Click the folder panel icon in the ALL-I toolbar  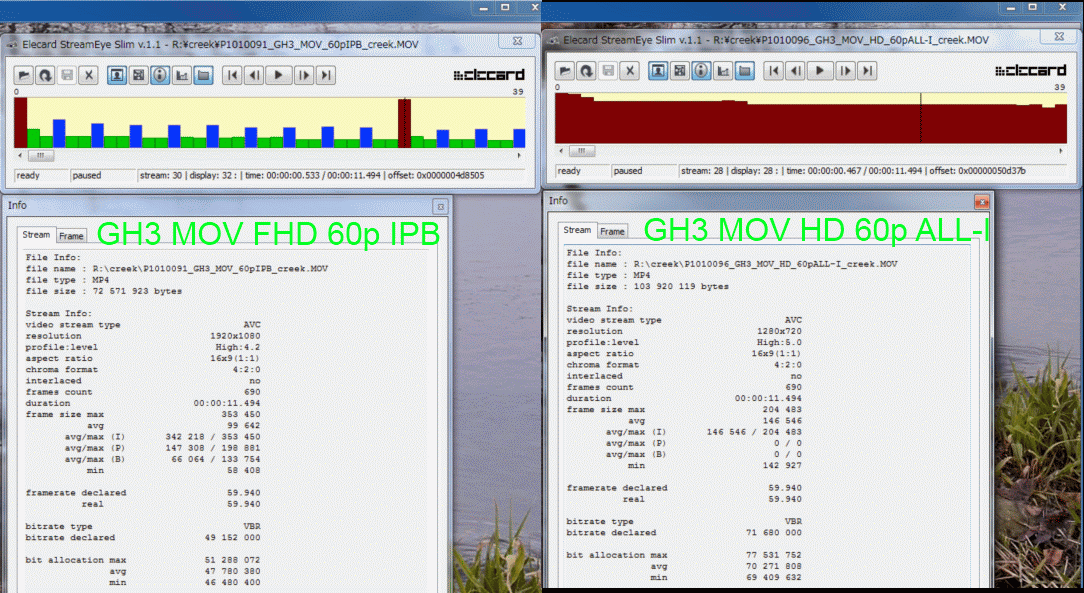tap(745, 71)
